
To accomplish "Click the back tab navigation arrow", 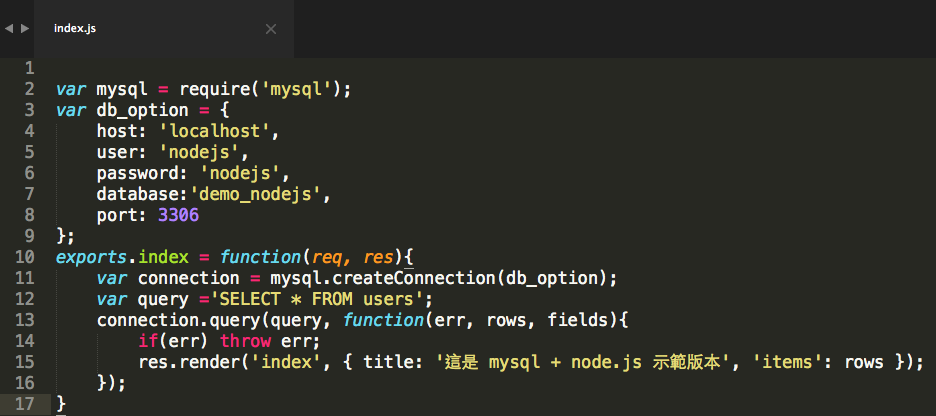I will pyautogui.click(x=9, y=29).
